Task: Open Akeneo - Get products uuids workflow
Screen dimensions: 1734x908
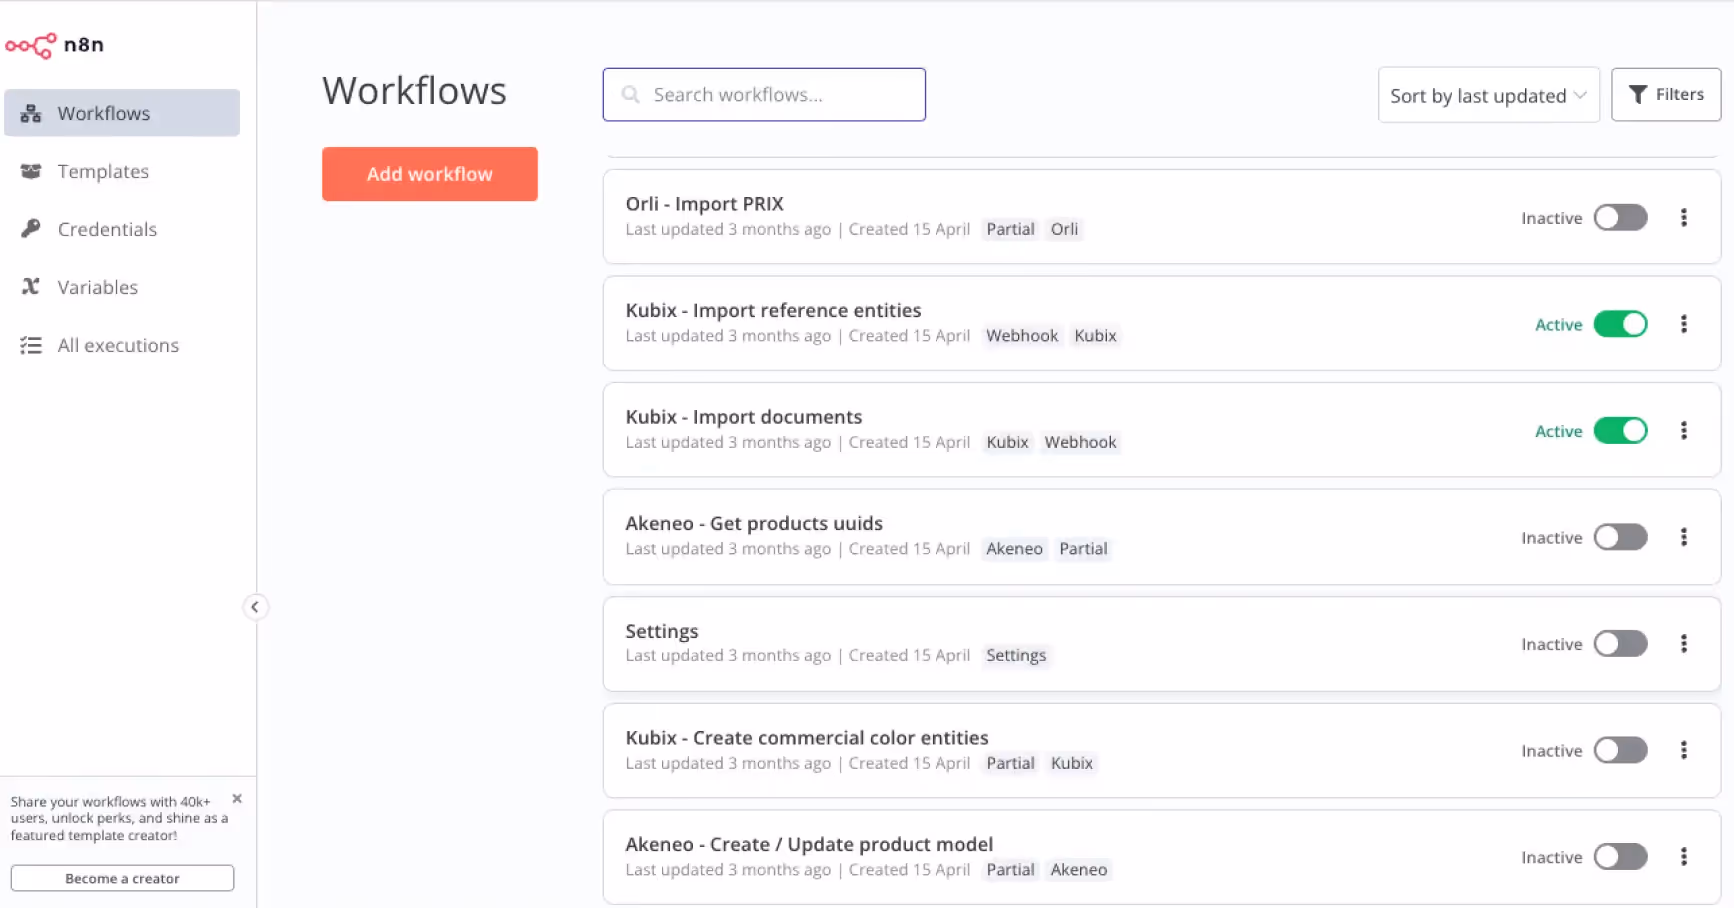Action: click(x=754, y=524)
